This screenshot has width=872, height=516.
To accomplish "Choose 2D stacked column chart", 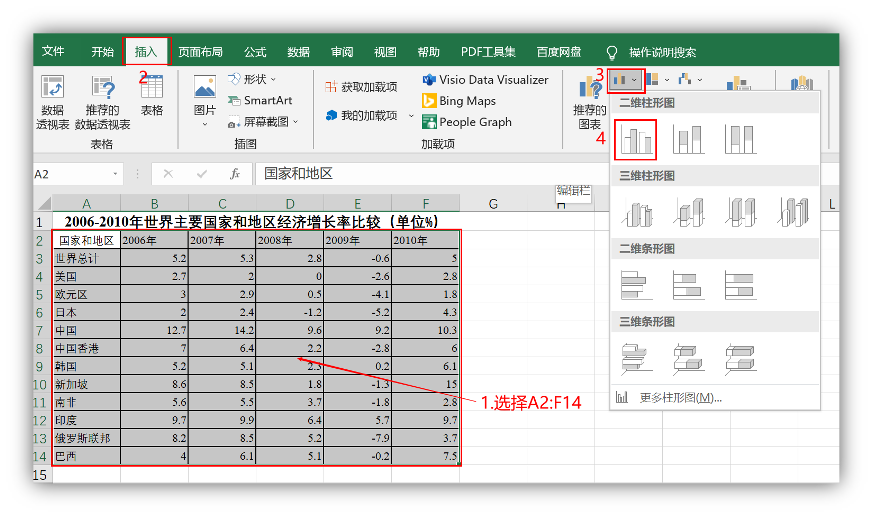I will 688,140.
